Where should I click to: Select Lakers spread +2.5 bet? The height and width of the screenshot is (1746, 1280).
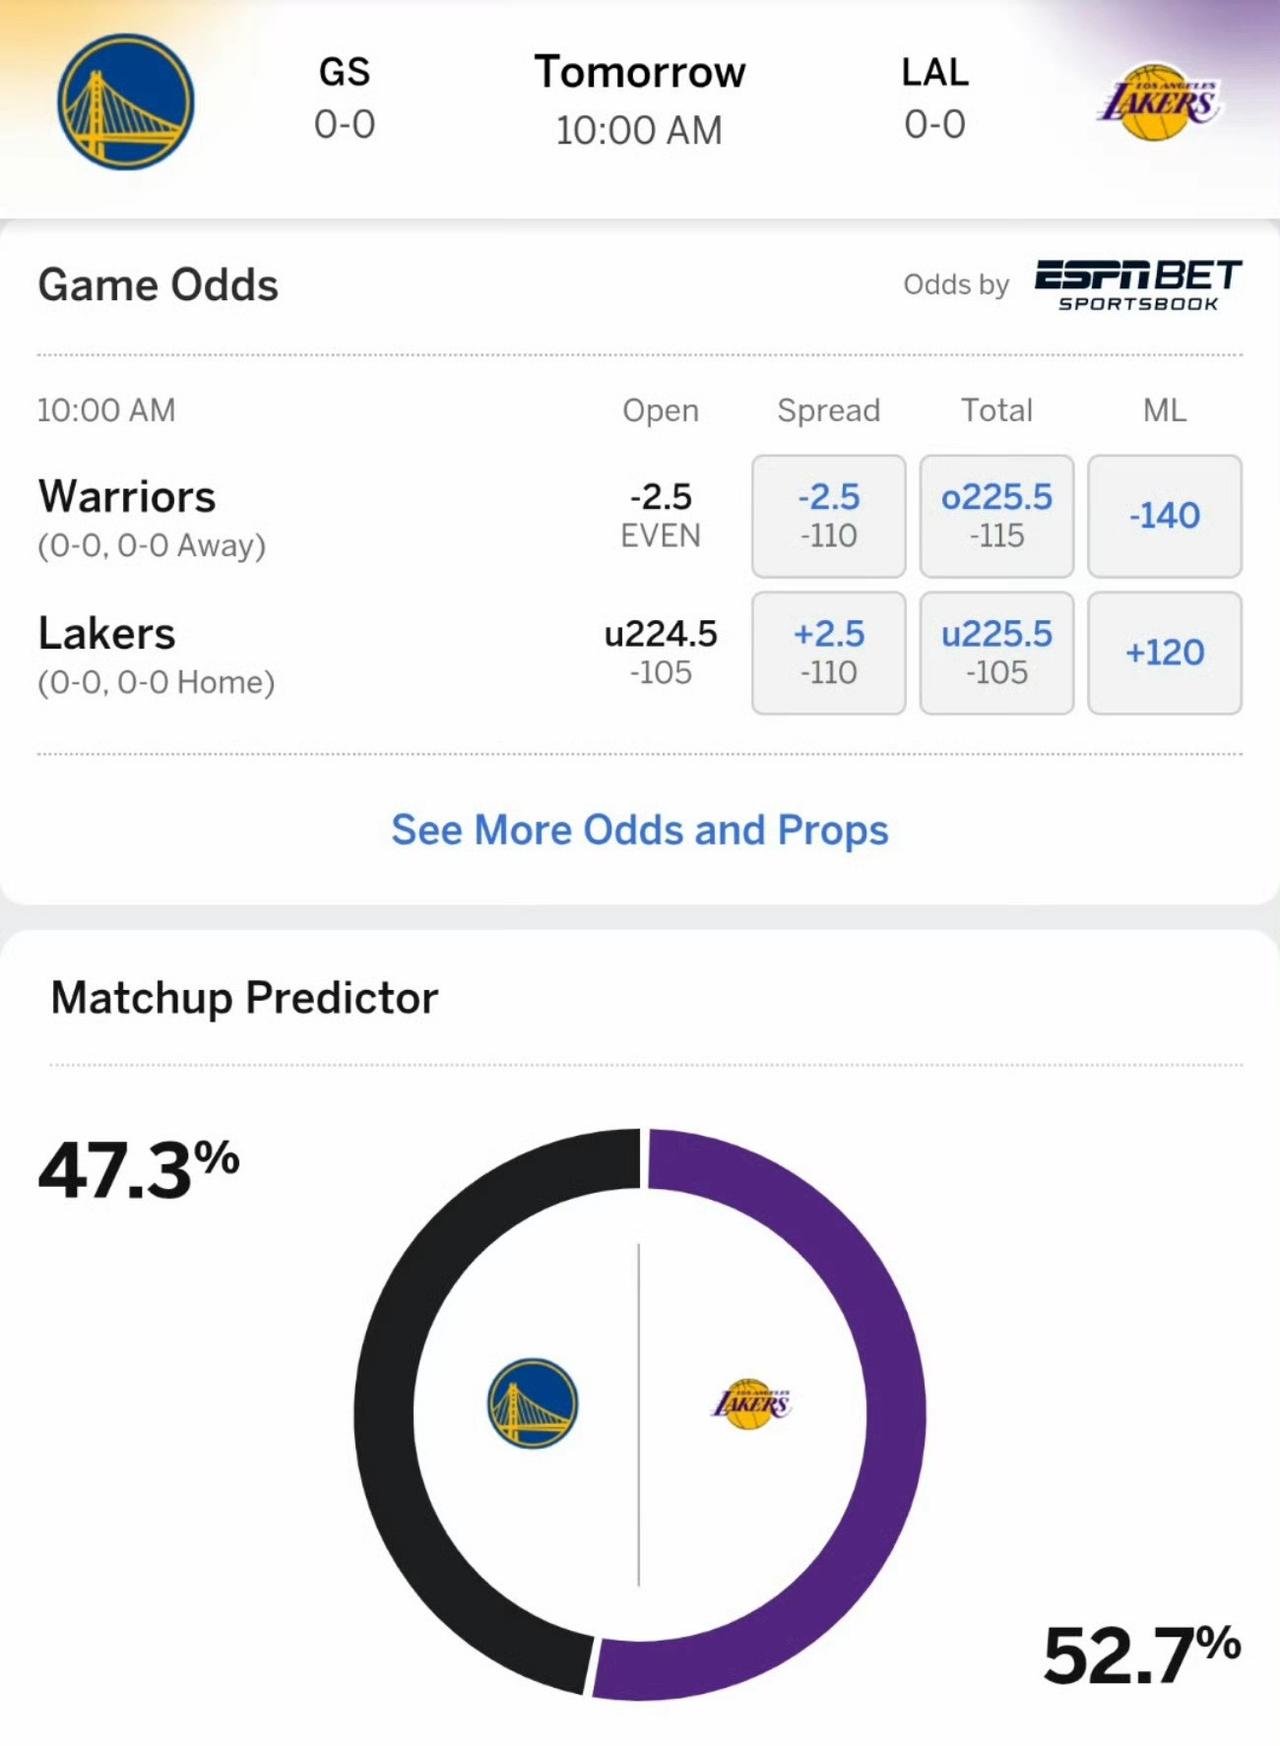point(828,653)
